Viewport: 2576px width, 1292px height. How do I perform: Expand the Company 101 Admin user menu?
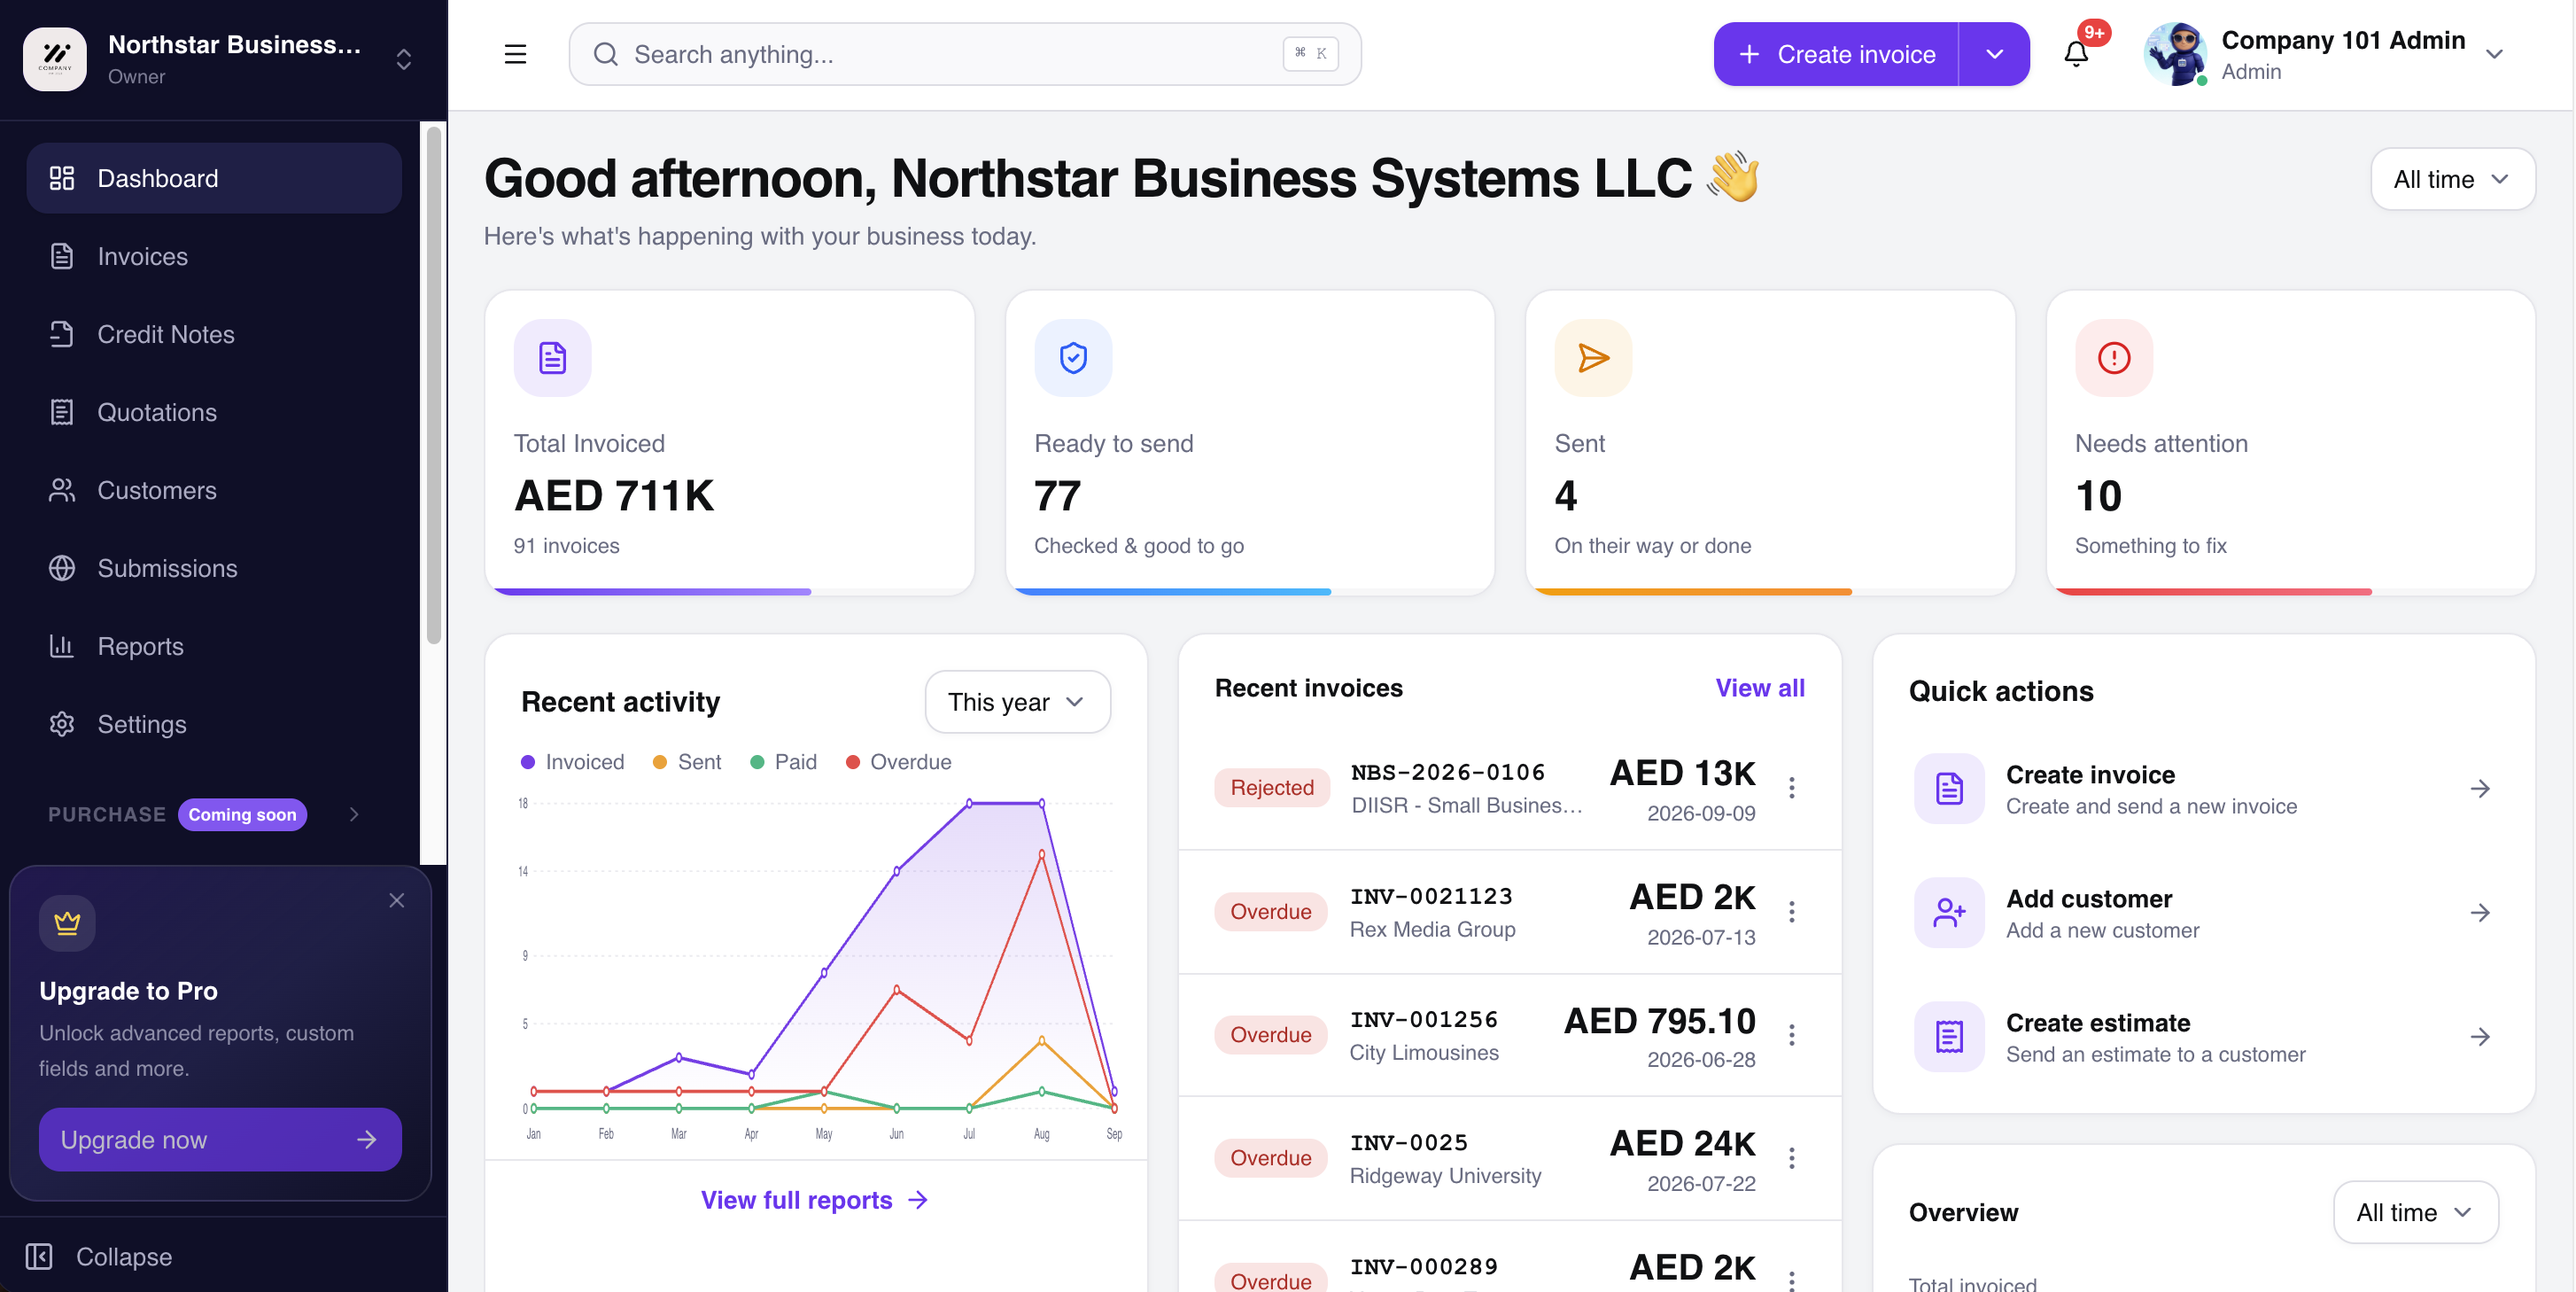tap(2494, 54)
